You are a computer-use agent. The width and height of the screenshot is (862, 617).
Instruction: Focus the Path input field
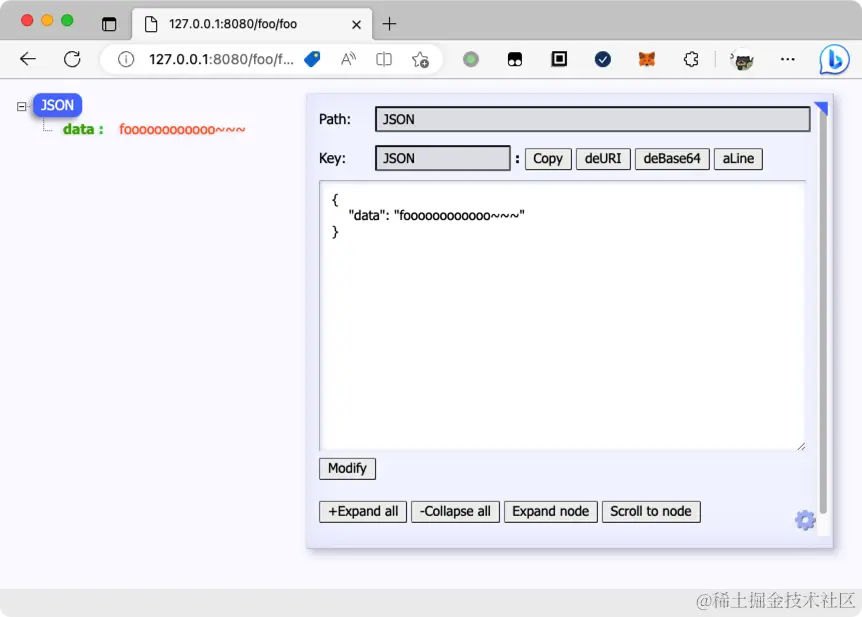point(592,119)
